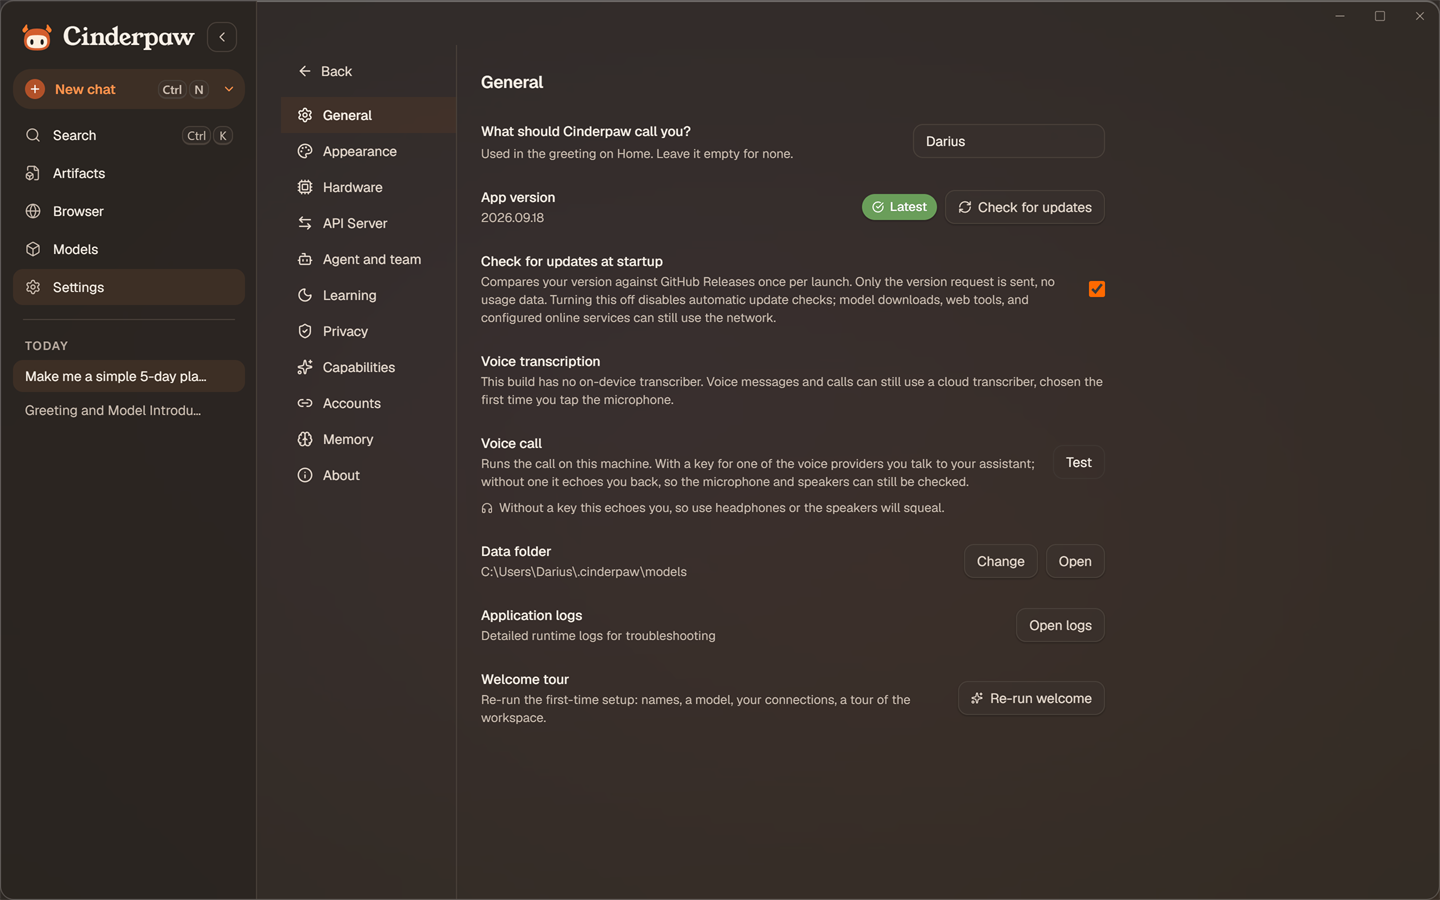
Task: Open the chat 'Make me a simple 5-day pla...'
Action: point(129,376)
